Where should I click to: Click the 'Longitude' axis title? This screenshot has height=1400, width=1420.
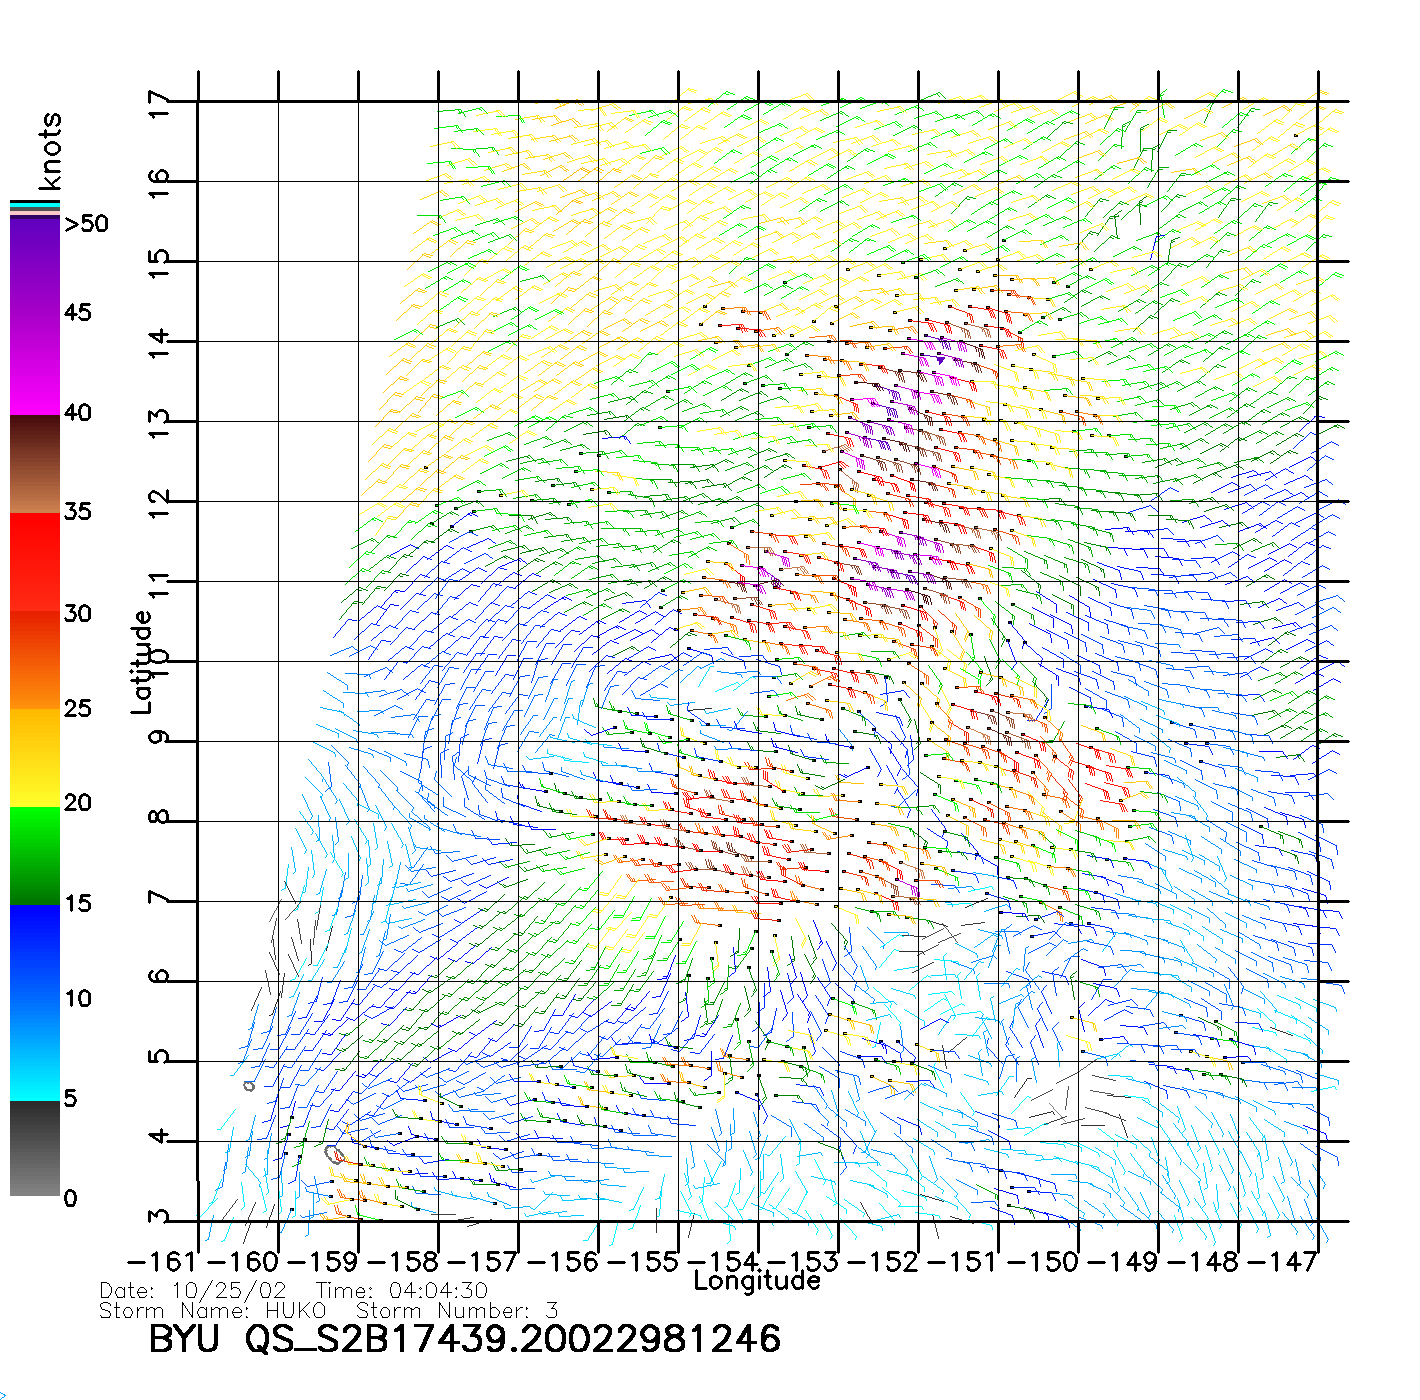tap(757, 1281)
